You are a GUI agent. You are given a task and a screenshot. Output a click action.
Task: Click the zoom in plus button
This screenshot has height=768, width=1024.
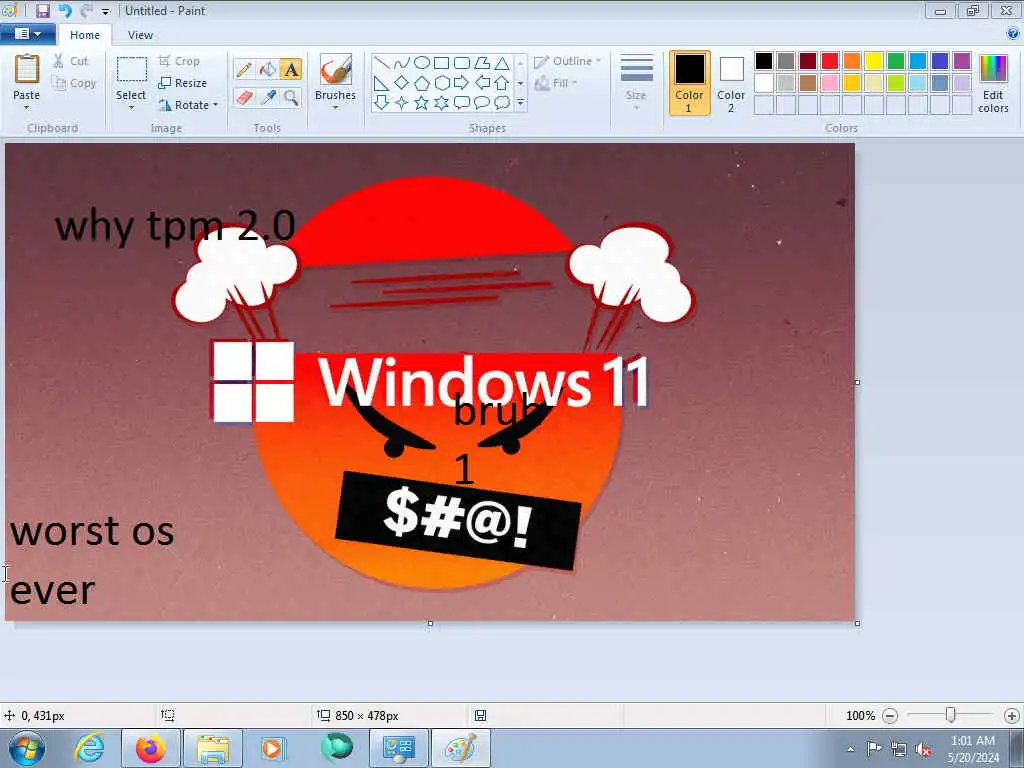click(1012, 716)
